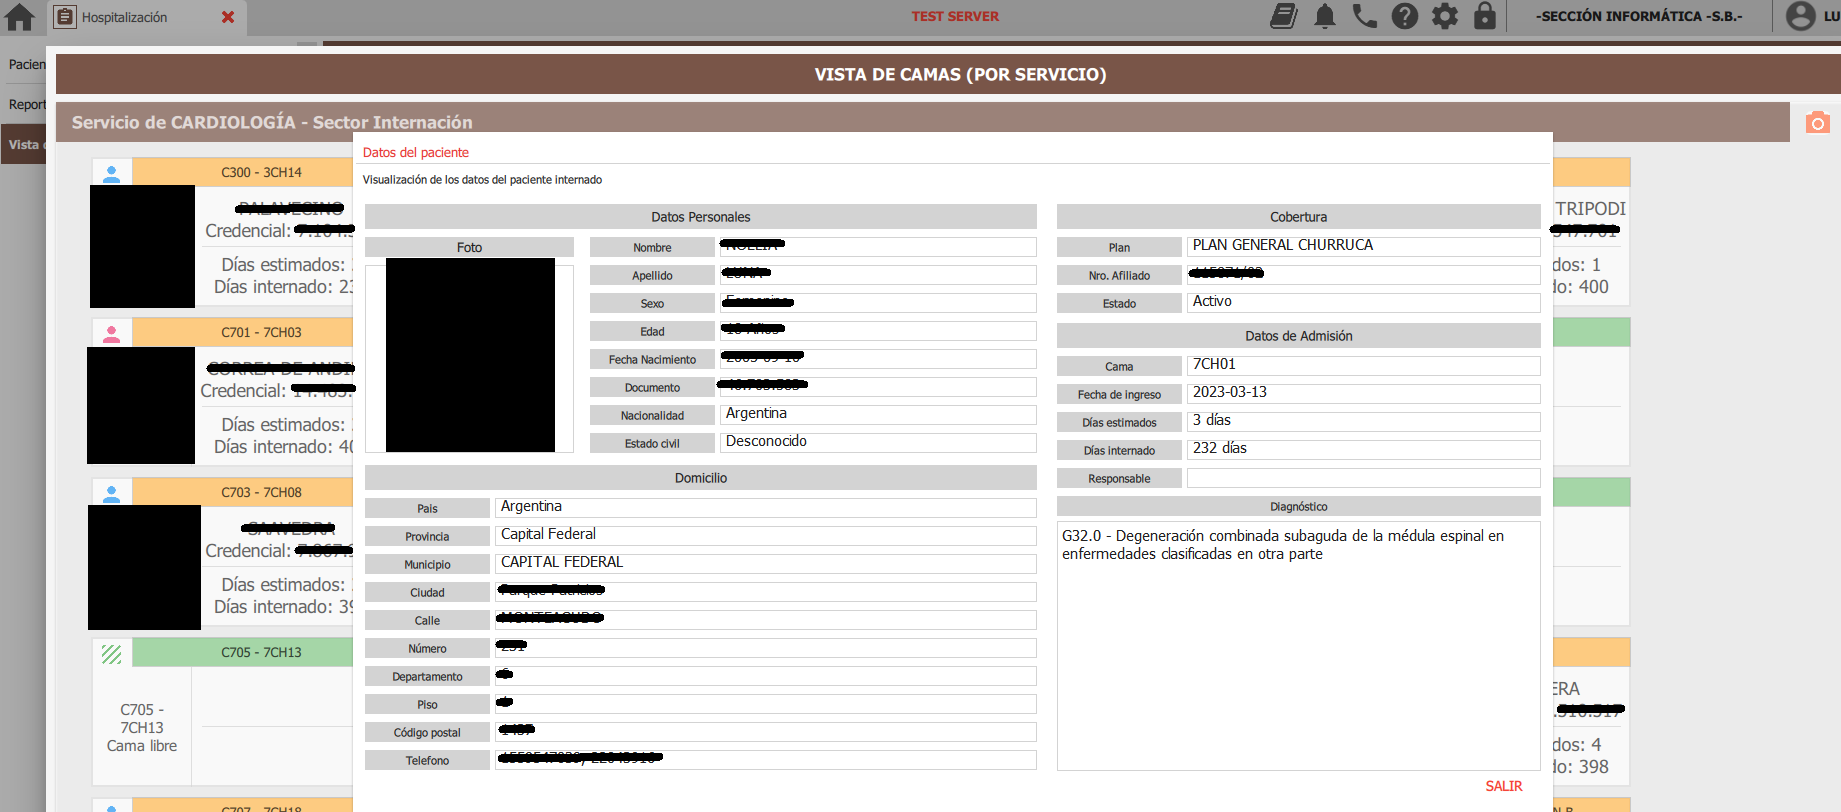The image size is (1841, 812).
Task: Leave the patient dialog with SALIR
Action: click(x=1504, y=786)
